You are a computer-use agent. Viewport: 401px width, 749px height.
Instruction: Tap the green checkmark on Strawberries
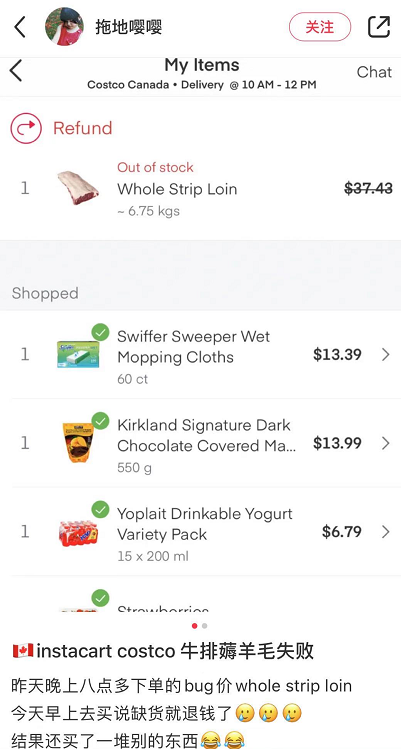[x=100, y=598]
